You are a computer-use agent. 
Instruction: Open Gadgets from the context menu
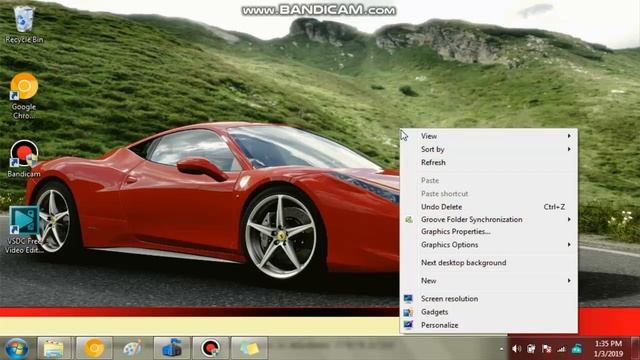[x=489, y=312]
